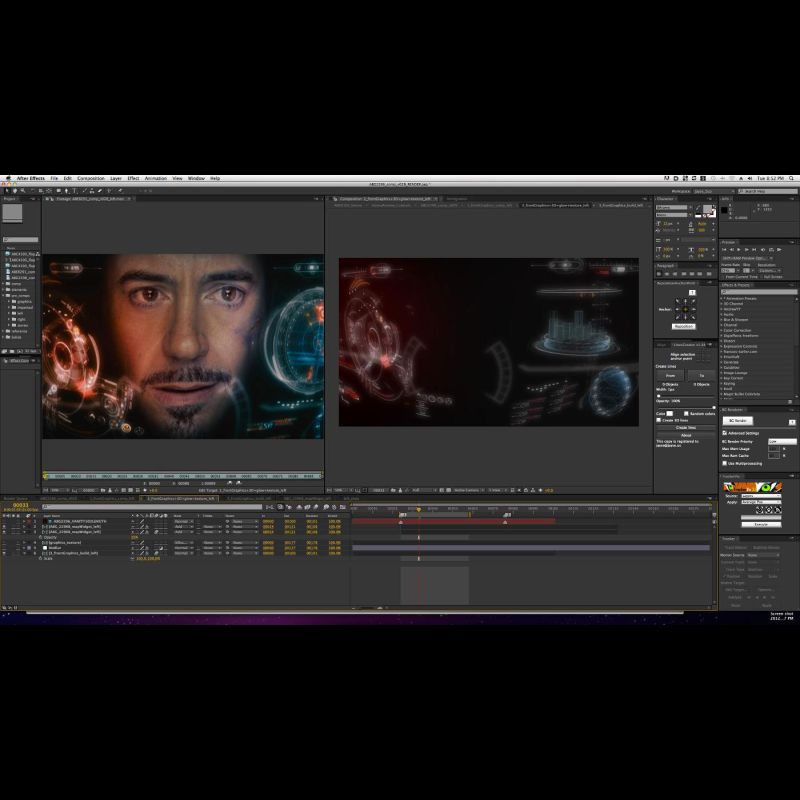Select the Eraser tool

[100, 190]
